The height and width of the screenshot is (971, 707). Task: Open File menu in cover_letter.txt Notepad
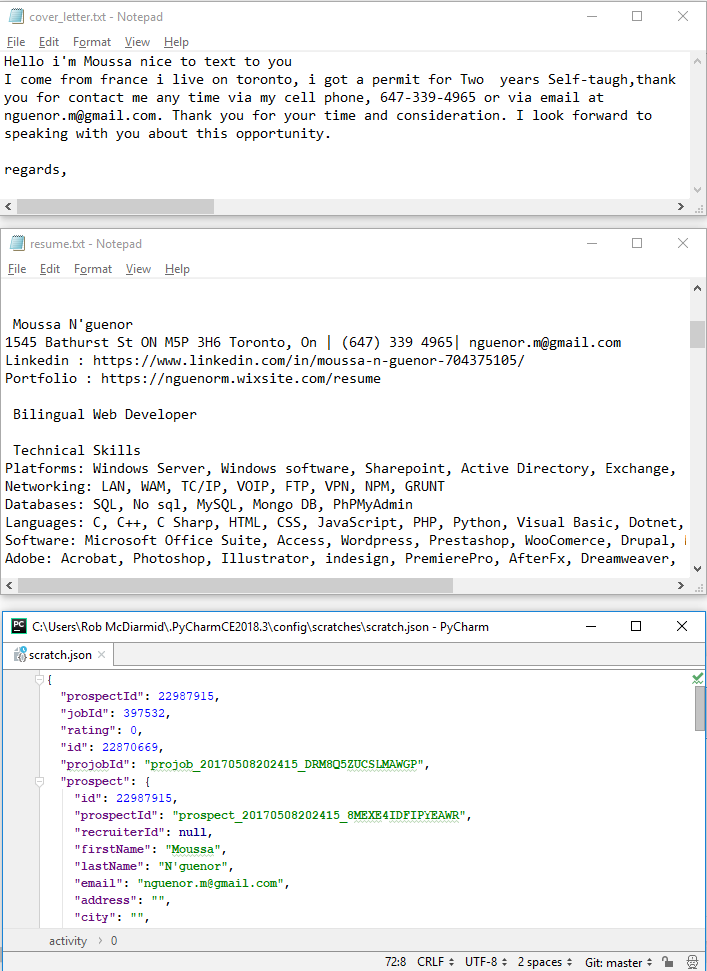[16, 42]
